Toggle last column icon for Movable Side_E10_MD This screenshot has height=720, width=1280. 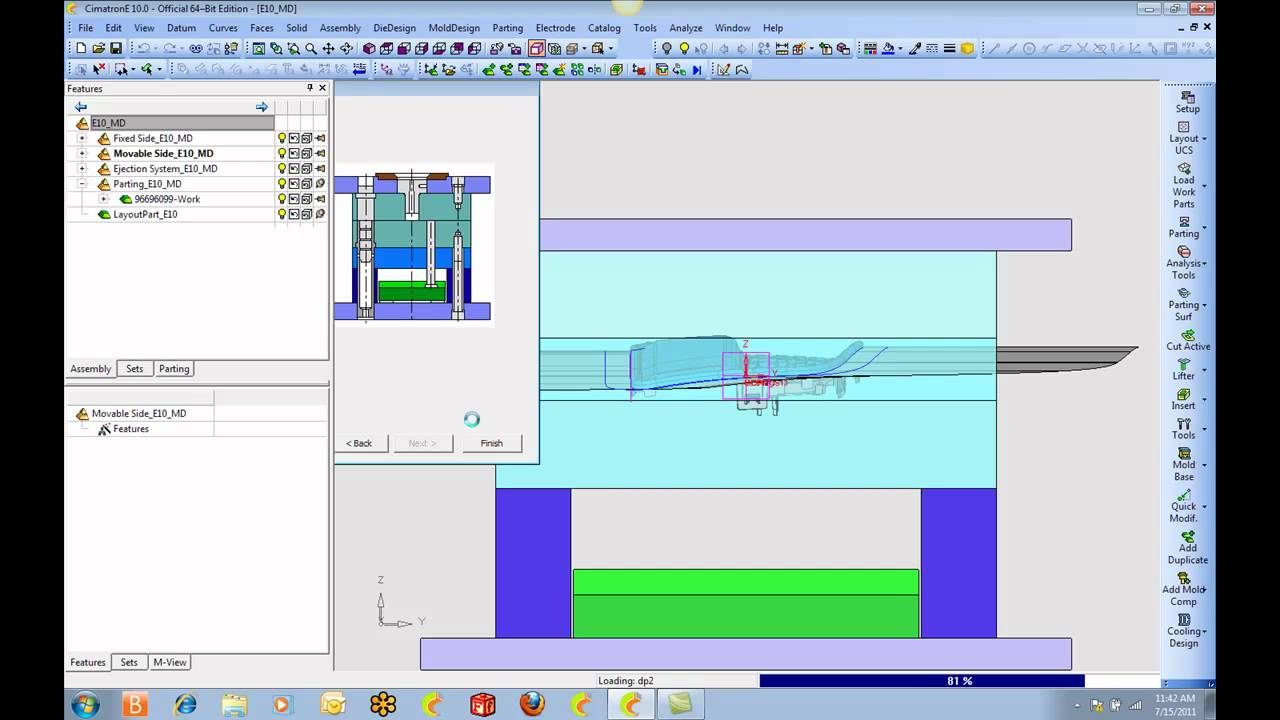point(320,153)
